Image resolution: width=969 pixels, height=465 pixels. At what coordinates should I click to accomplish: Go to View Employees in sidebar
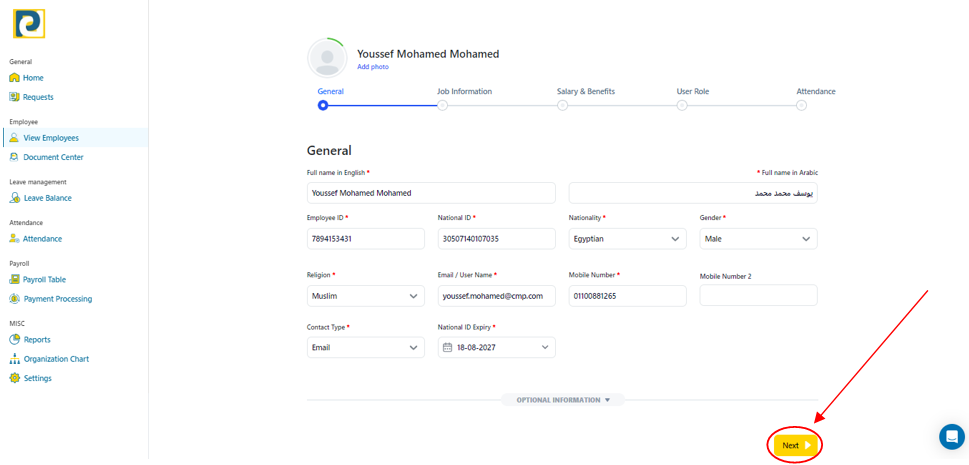click(51, 138)
